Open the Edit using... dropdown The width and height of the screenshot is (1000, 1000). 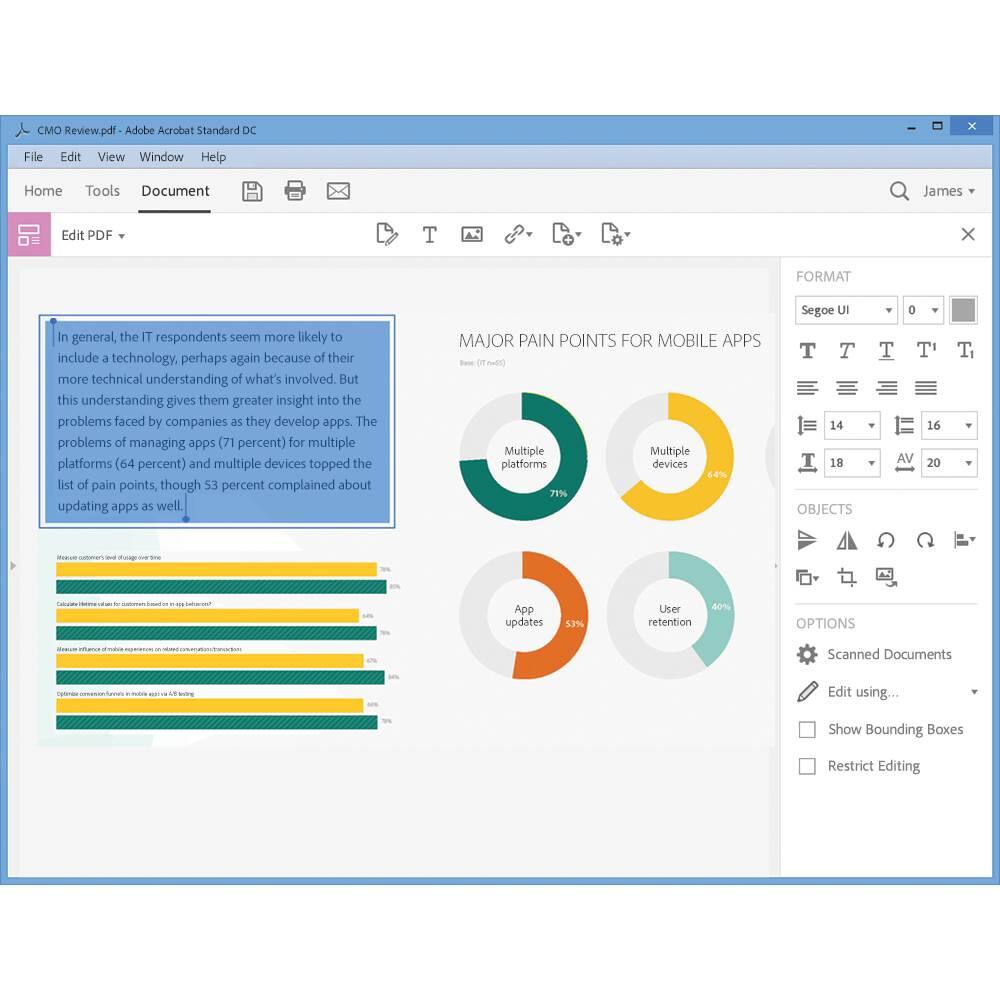pyautogui.click(x=973, y=692)
